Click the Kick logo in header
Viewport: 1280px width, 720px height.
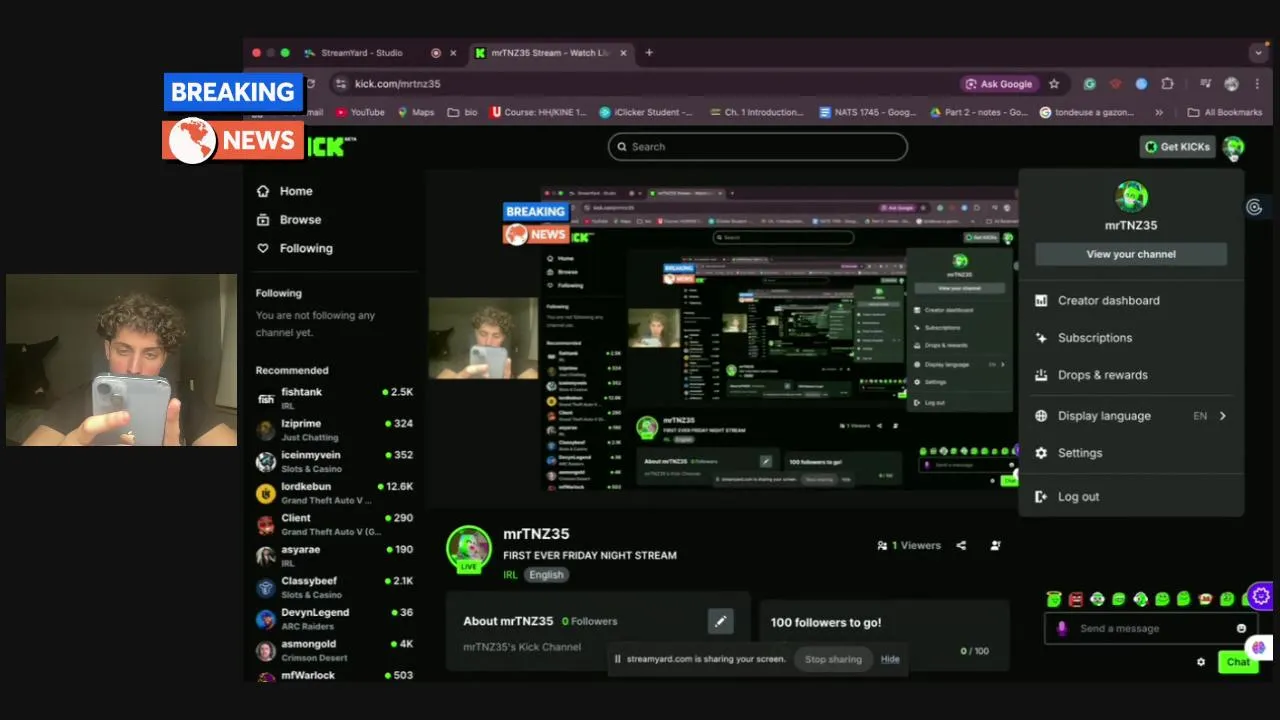326,147
